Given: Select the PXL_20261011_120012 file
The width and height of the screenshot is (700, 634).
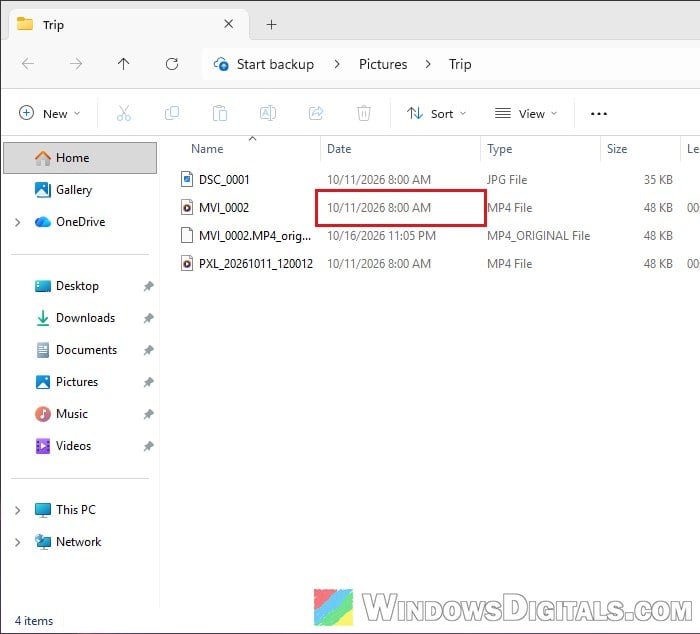Looking at the screenshot, I should (256, 264).
